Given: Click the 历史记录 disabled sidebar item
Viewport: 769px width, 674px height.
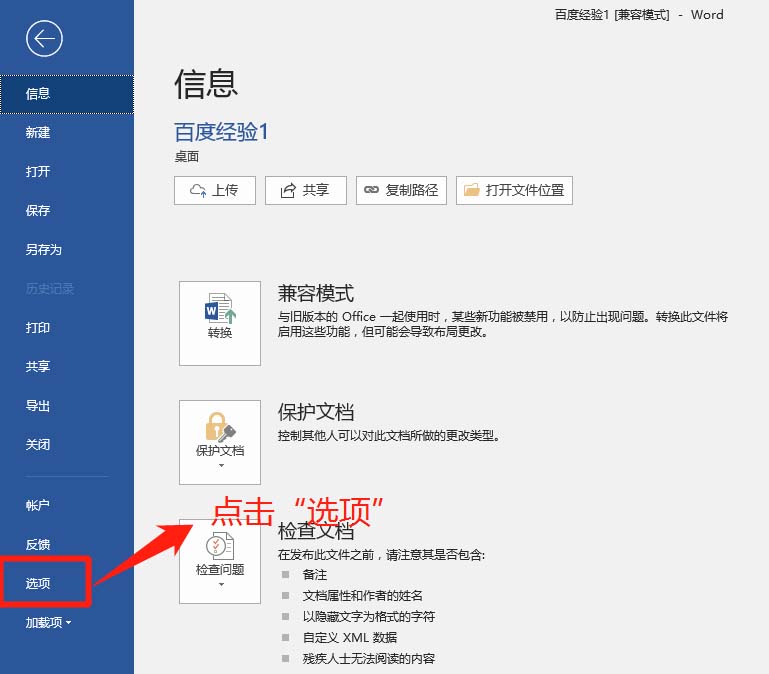Looking at the screenshot, I should pyautogui.click(x=50, y=288).
